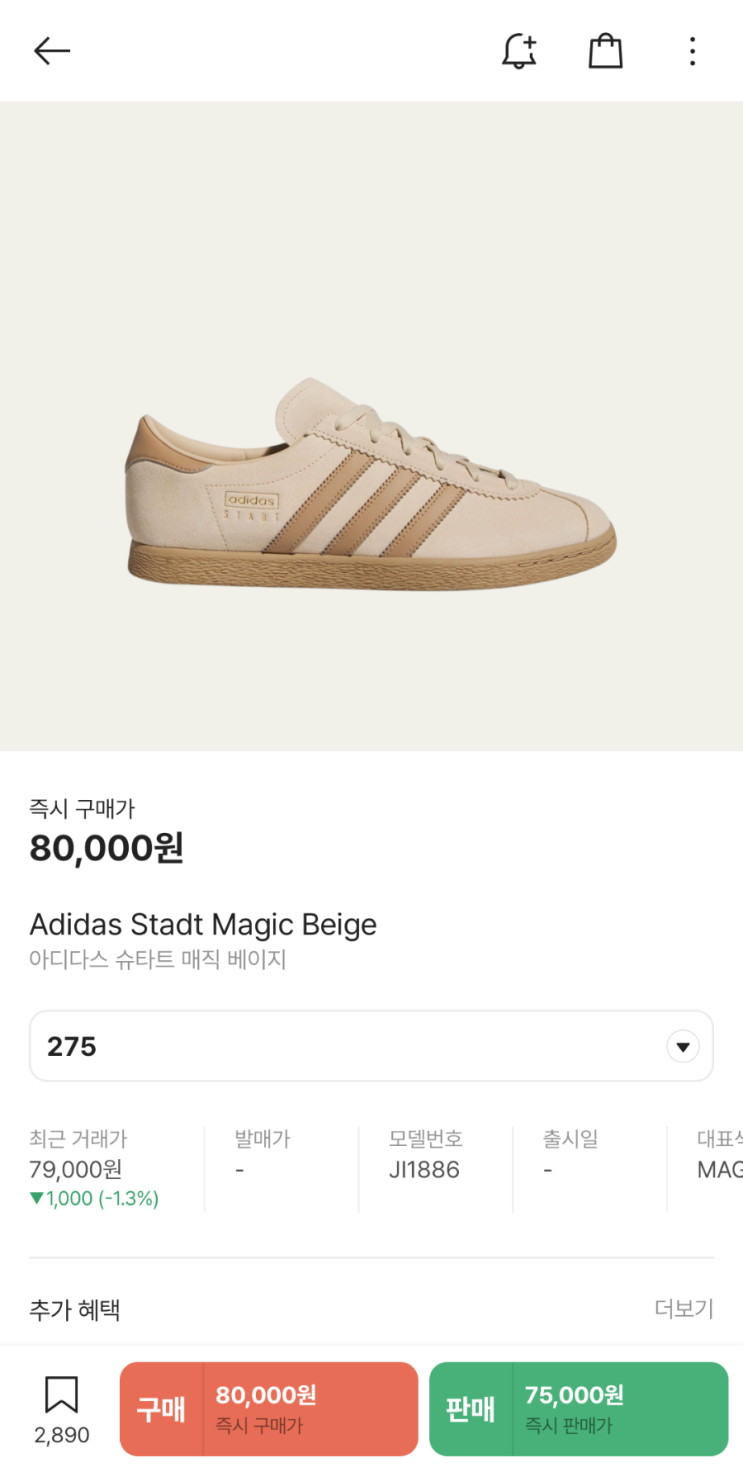743x1472 pixels.
Task: Tap the Korean name 아디다스 슈타트 매직 베이지
Action: coord(158,960)
